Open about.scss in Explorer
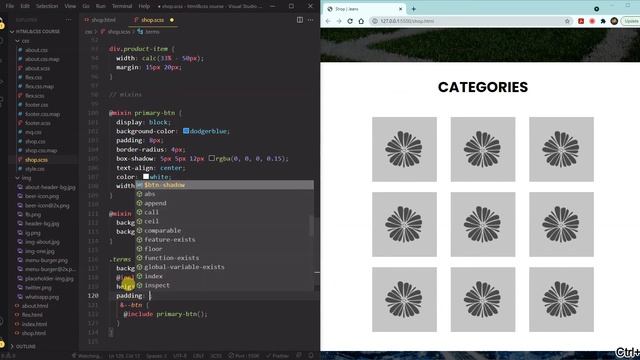Viewport: 640px width, 360px height. click(37, 68)
